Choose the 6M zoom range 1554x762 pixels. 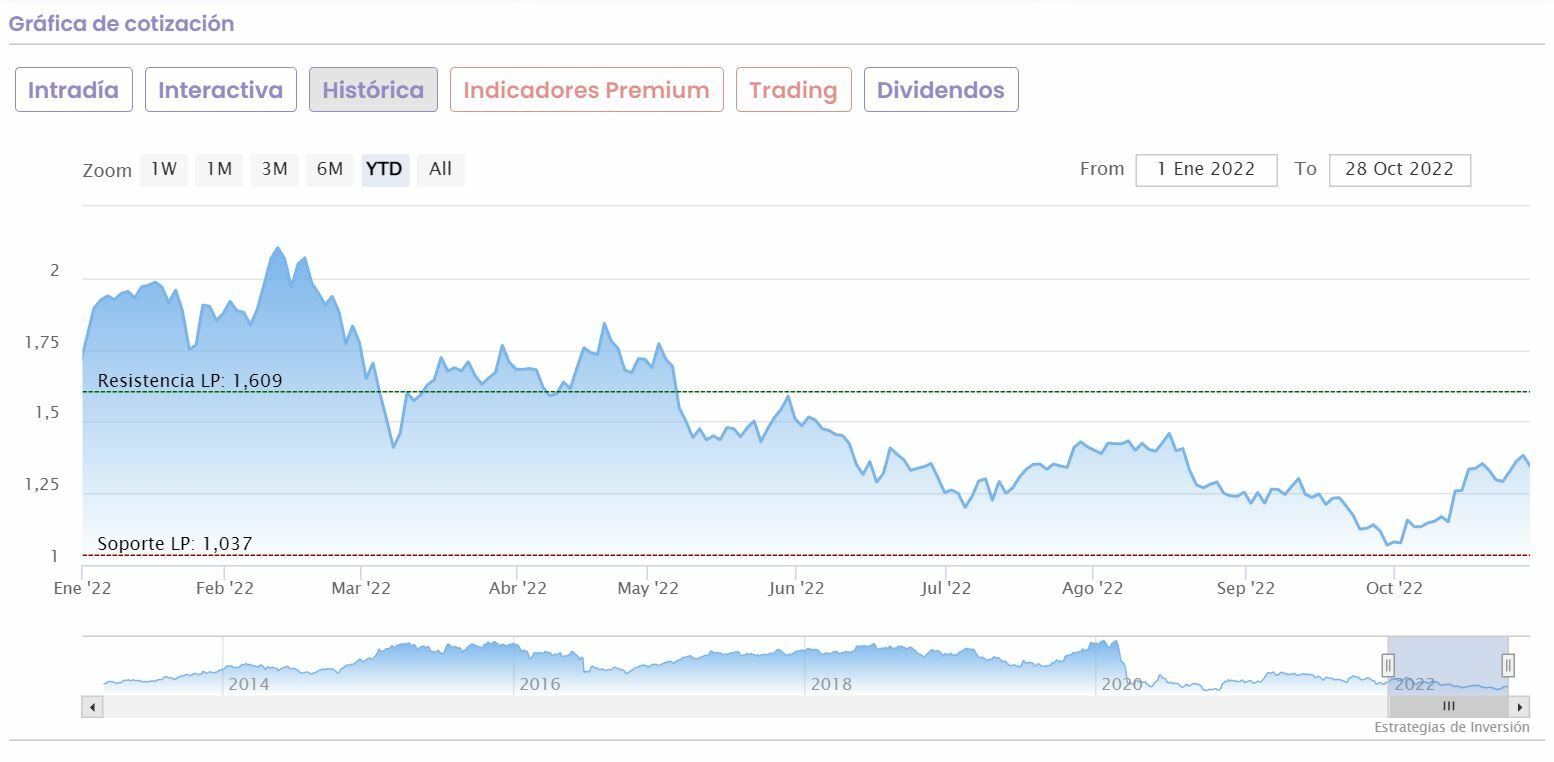(x=330, y=169)
